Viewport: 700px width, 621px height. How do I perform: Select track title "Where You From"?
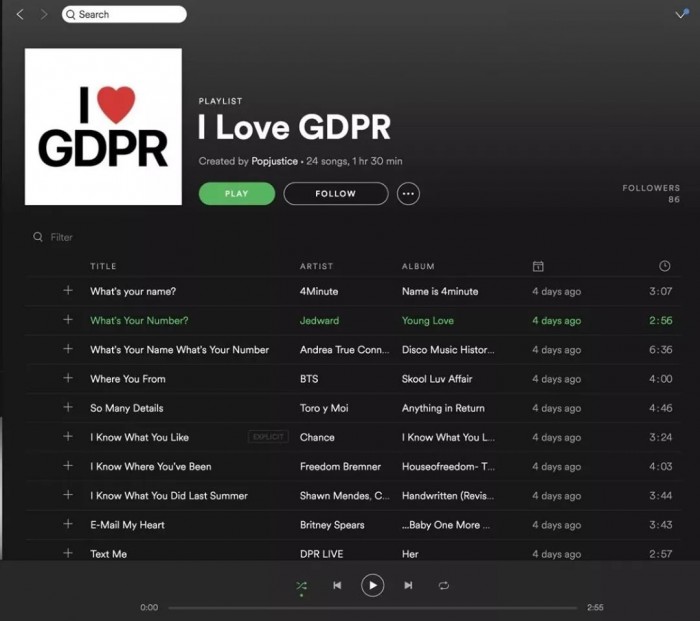click(x=128, y=379)
